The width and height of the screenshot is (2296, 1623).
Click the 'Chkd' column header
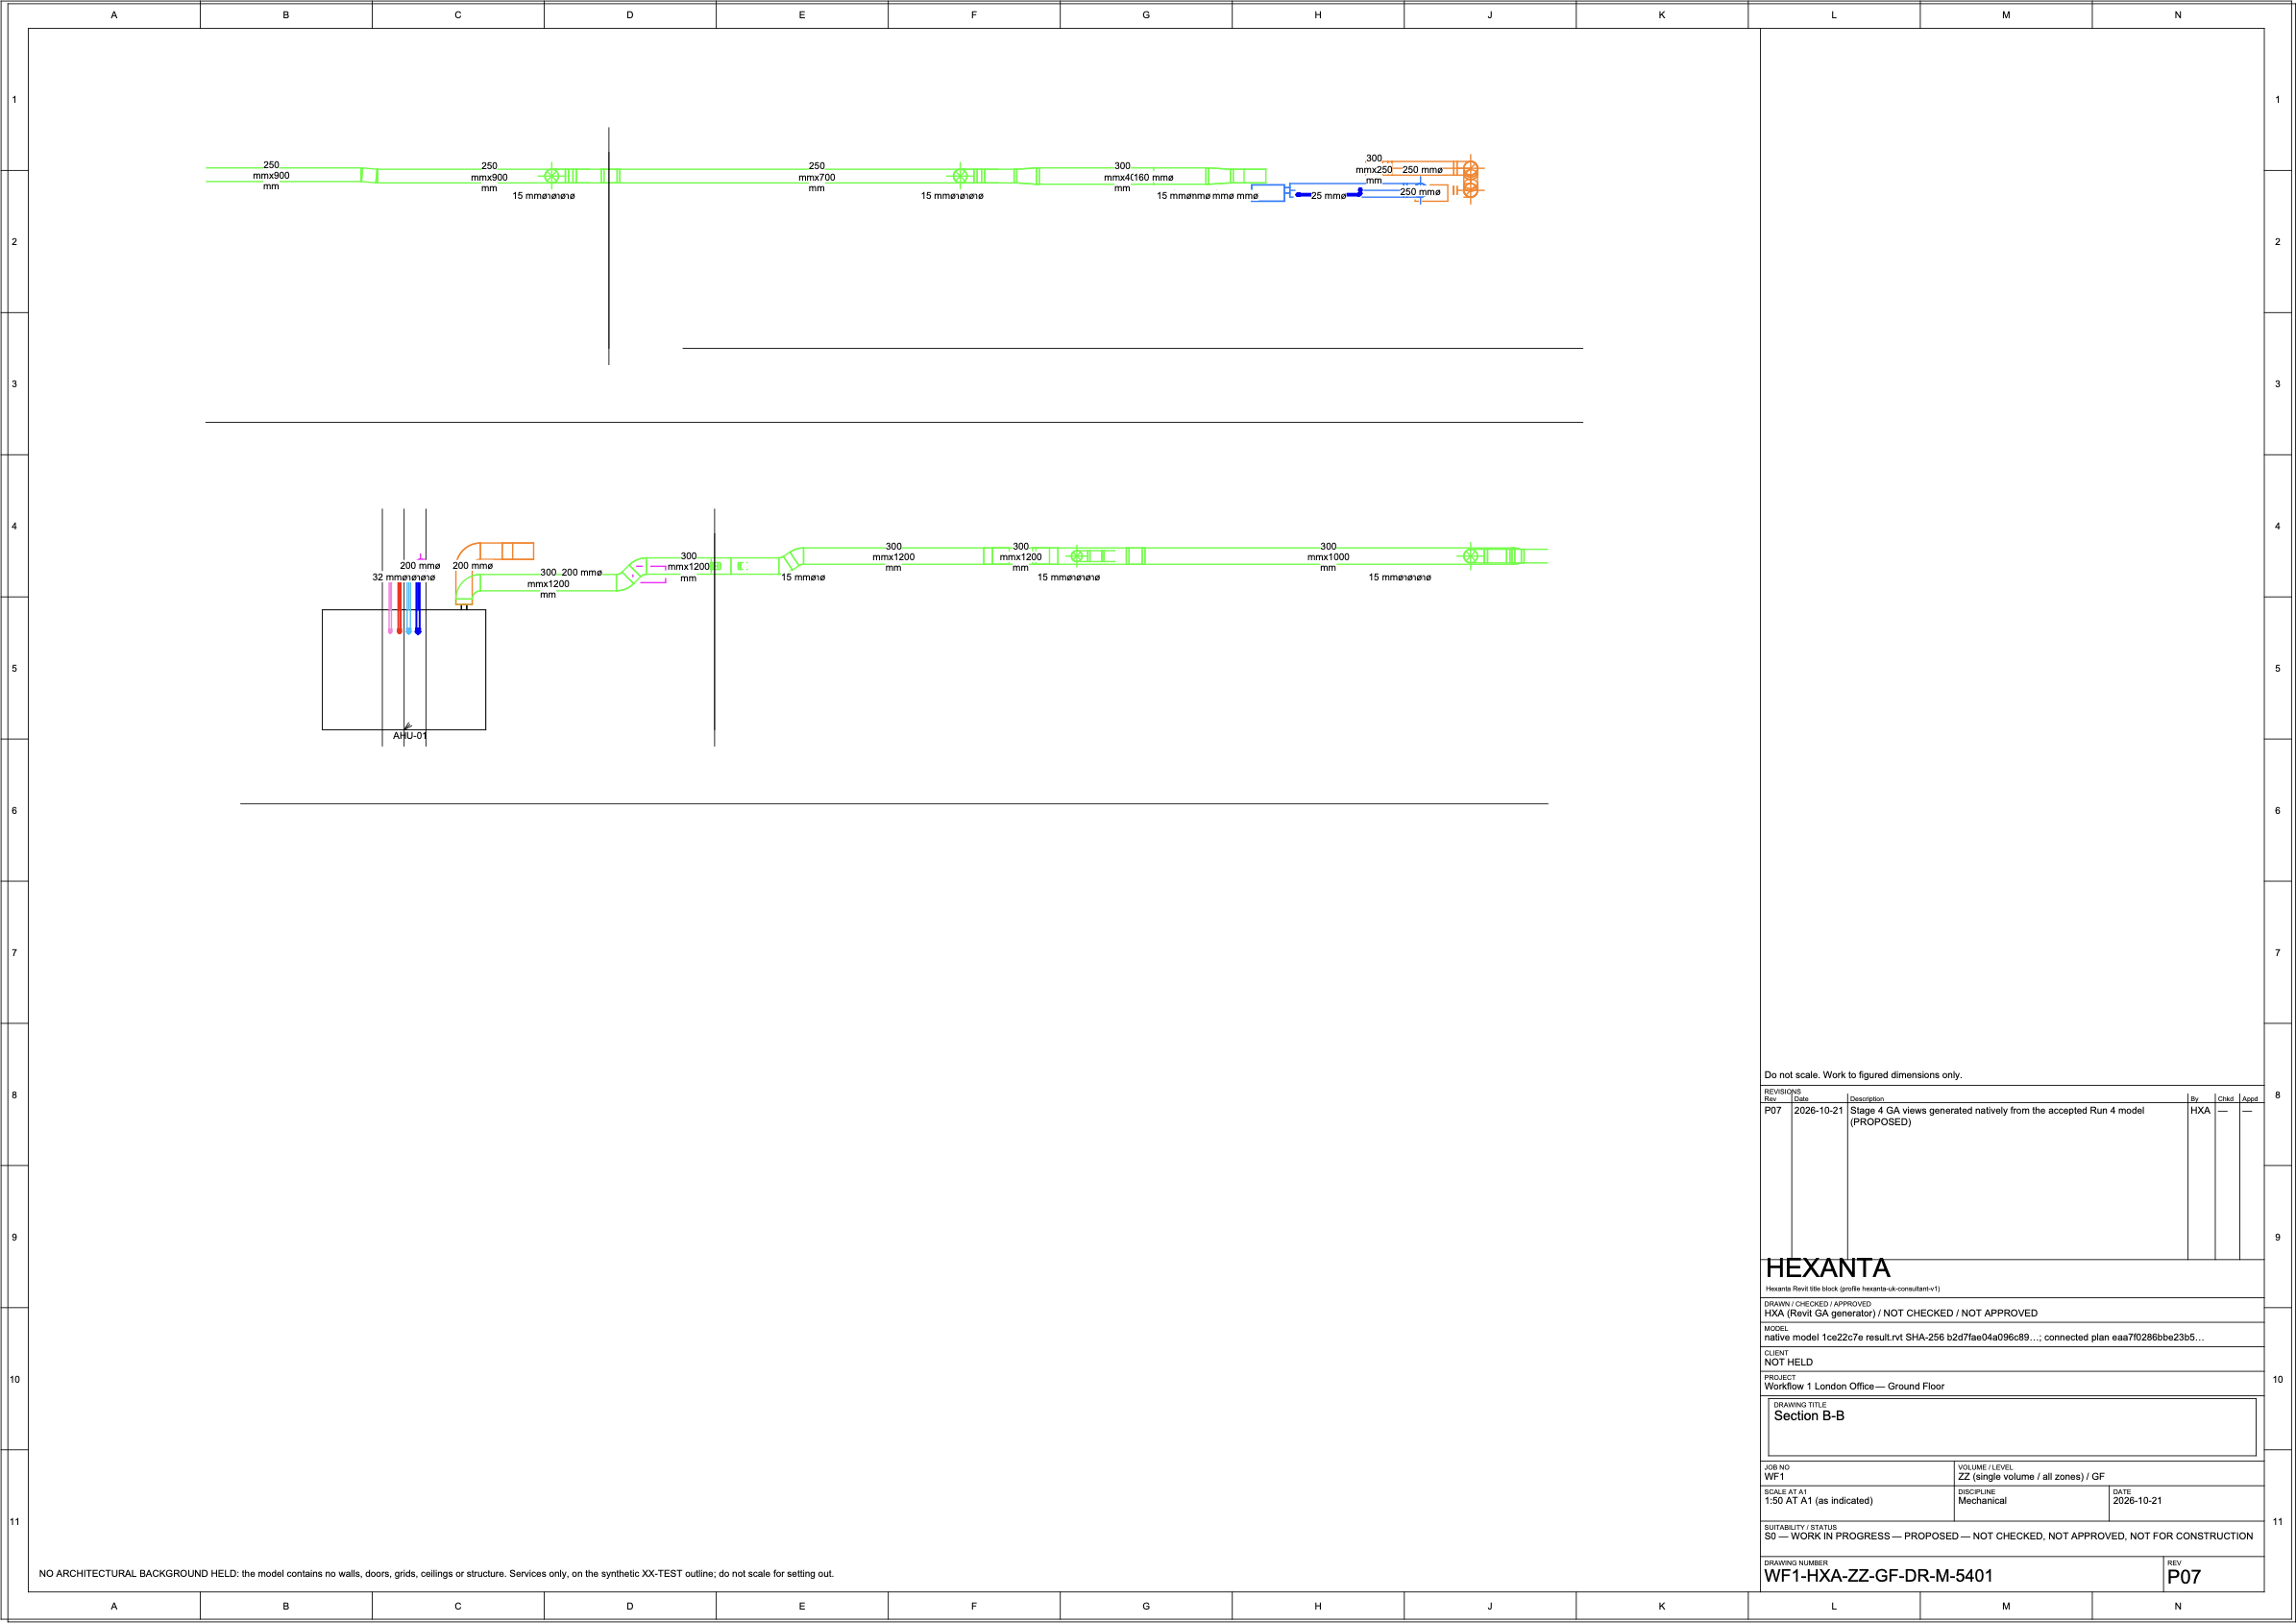coord(2225,1099)
